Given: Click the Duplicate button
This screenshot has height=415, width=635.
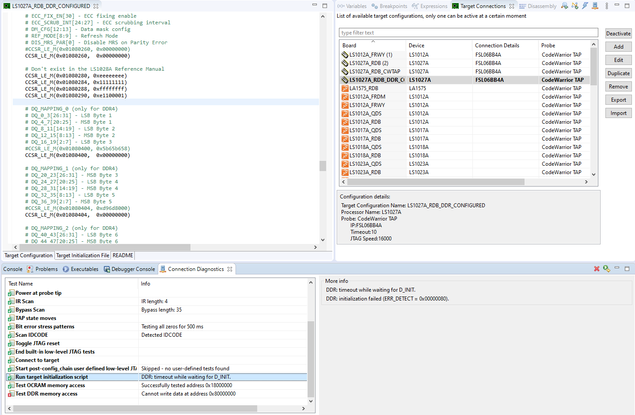Looking at the screenshot, I should [x=618, y=74].
